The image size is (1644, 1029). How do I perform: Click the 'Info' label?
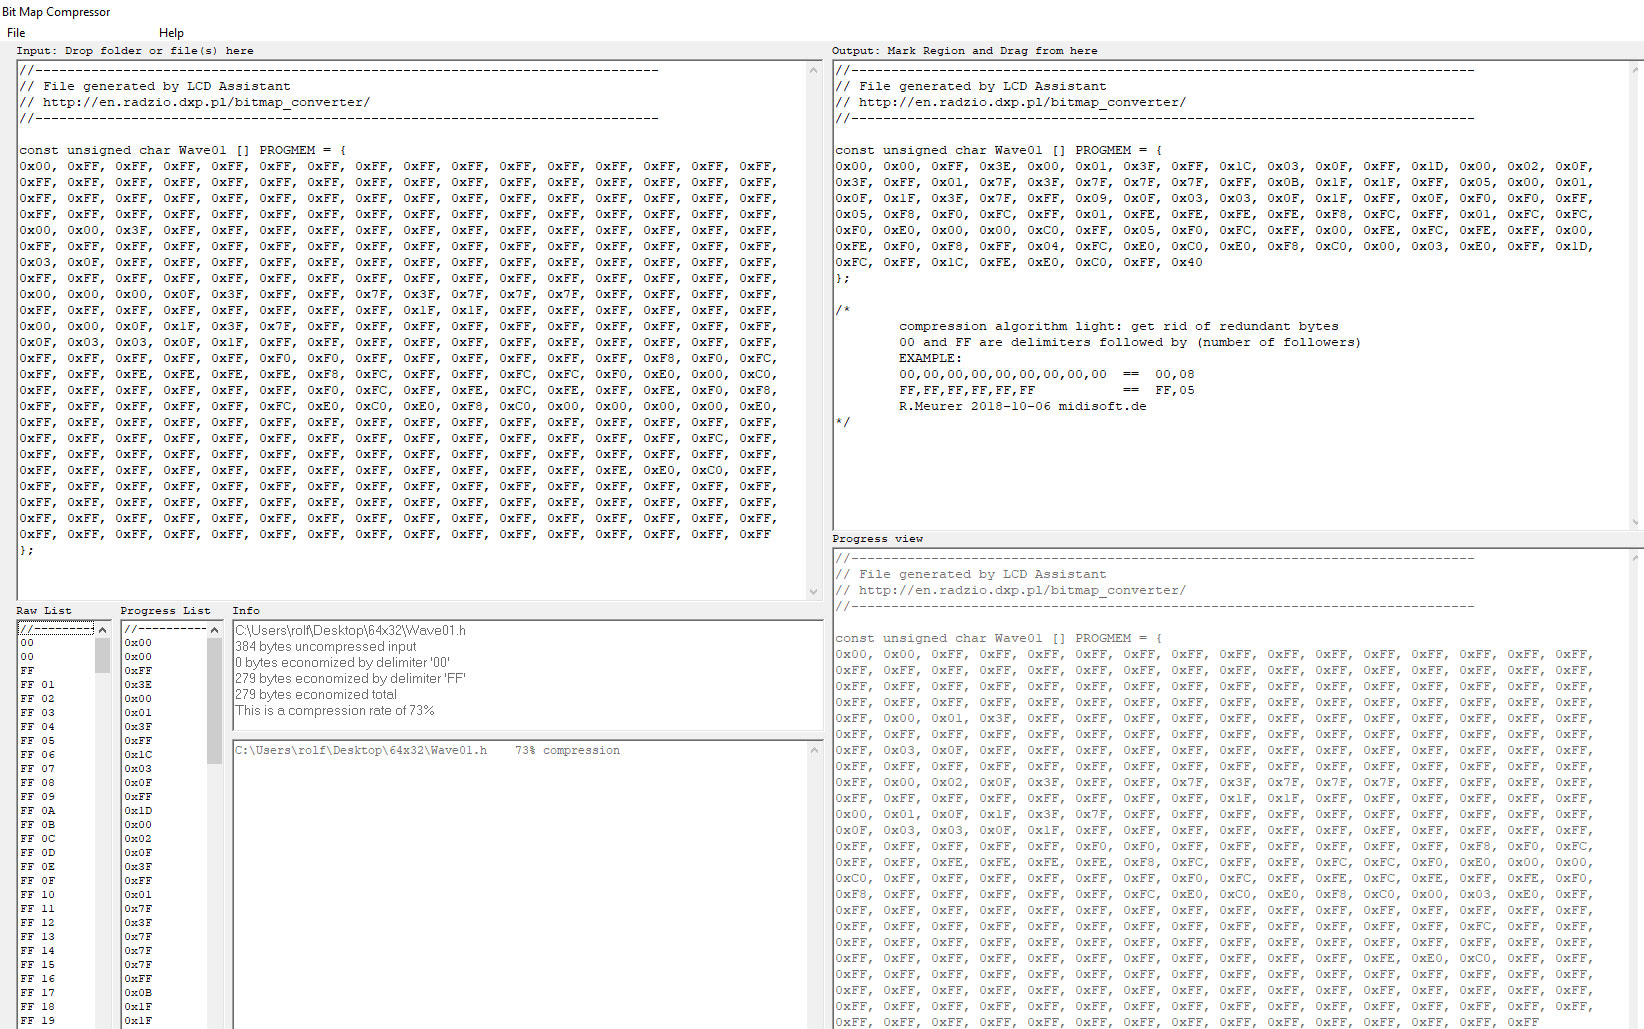point(246,611)
